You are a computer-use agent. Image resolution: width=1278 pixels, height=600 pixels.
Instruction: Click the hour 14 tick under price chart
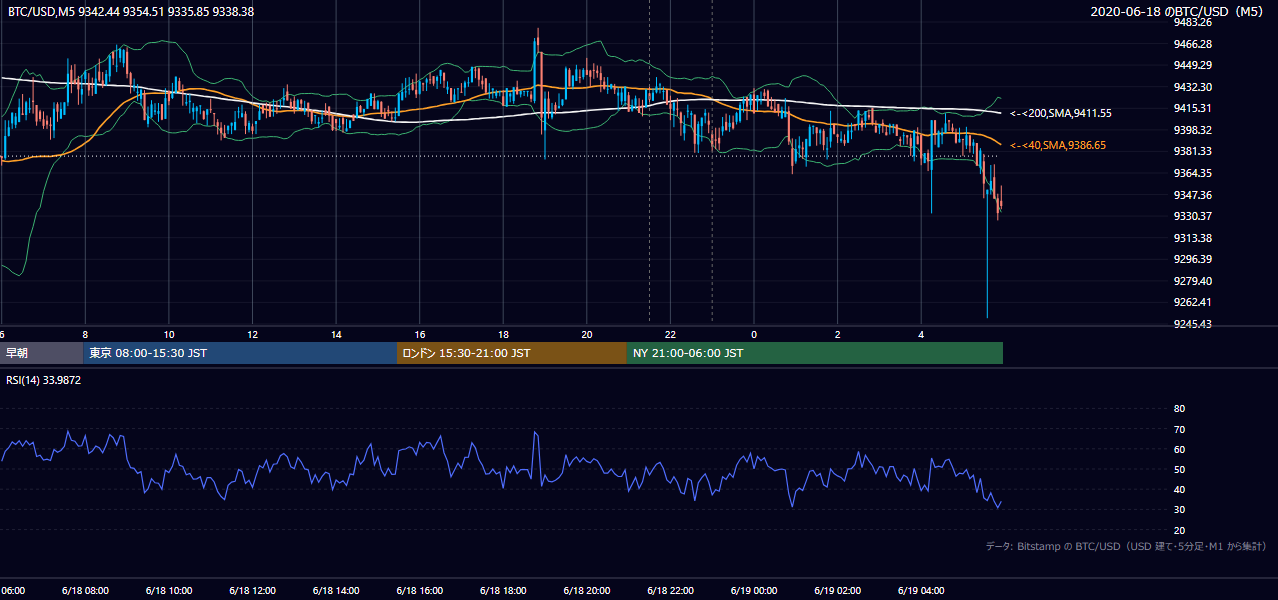(336, 334)
